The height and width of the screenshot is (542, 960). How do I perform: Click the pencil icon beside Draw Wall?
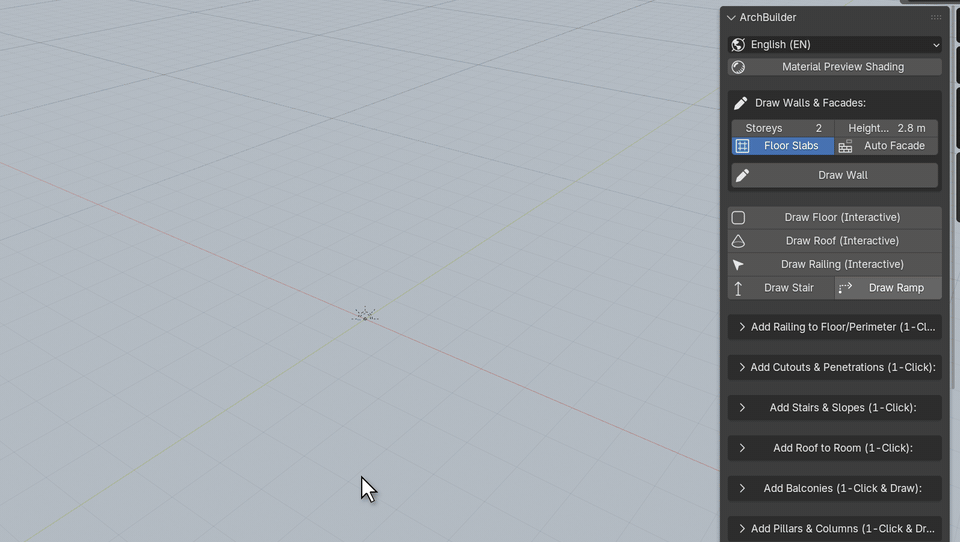click(x=742, y=175)
